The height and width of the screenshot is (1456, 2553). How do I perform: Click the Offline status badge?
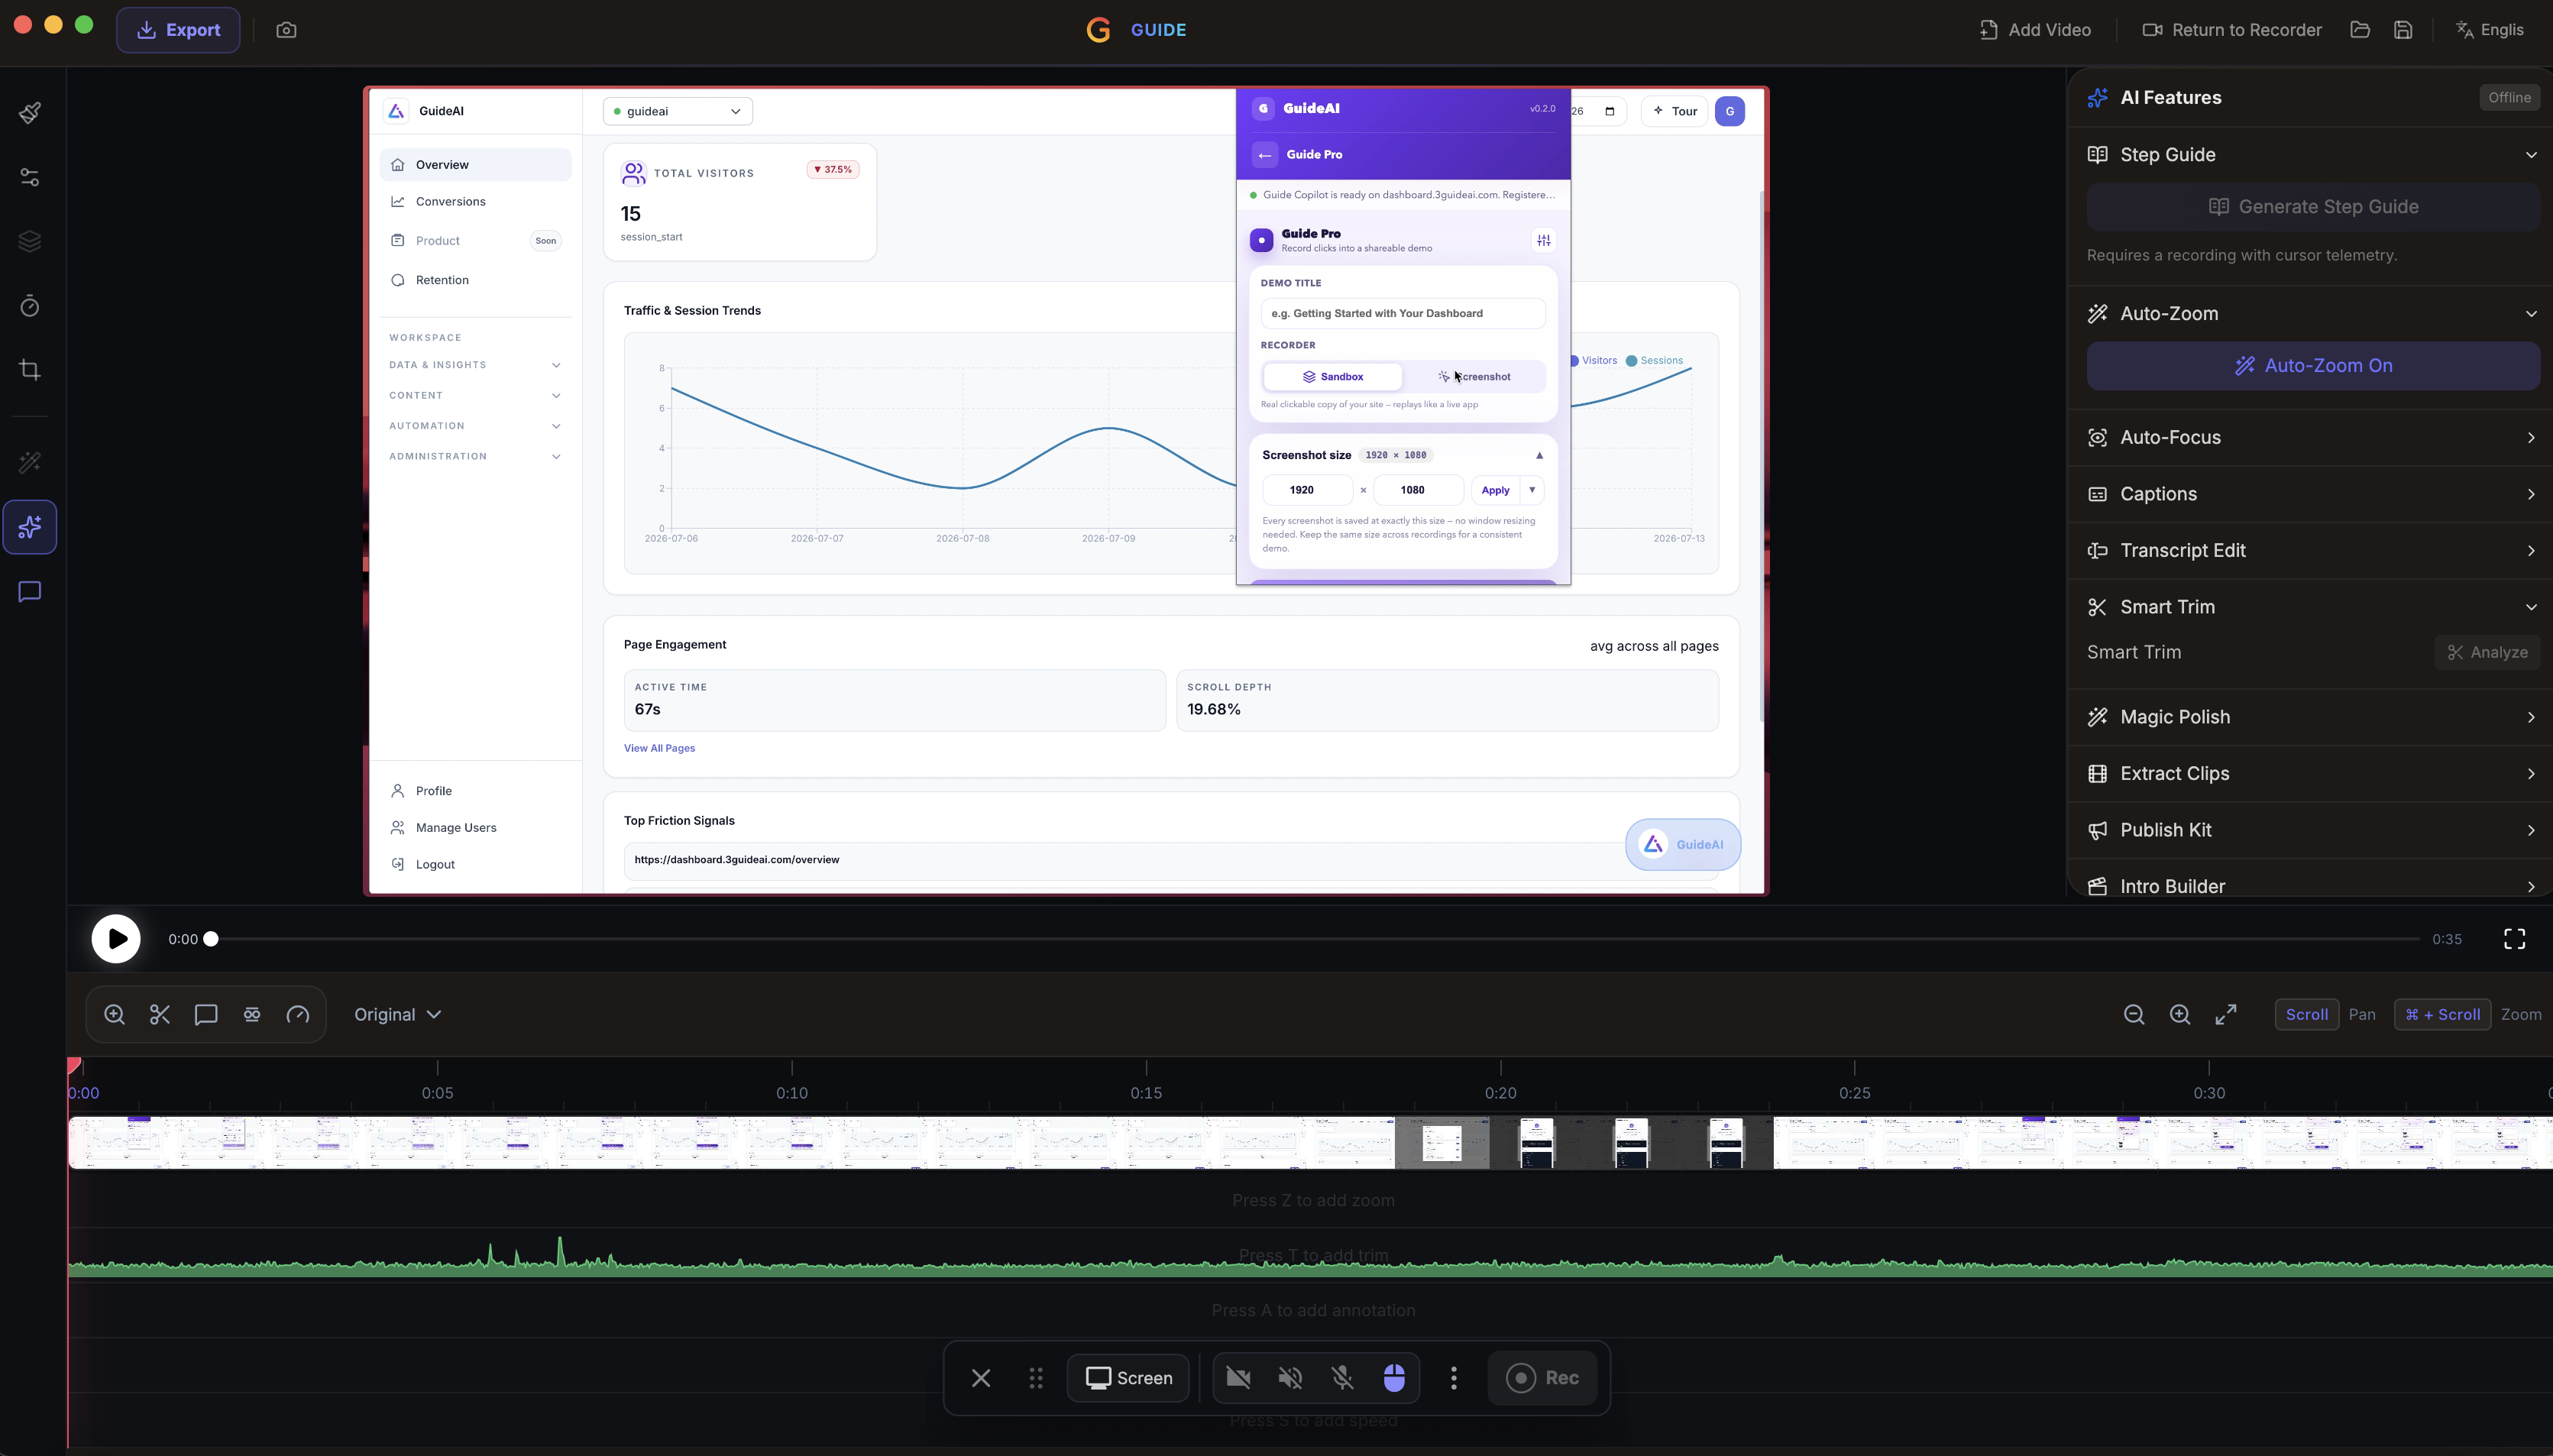tap(2509, 98)
